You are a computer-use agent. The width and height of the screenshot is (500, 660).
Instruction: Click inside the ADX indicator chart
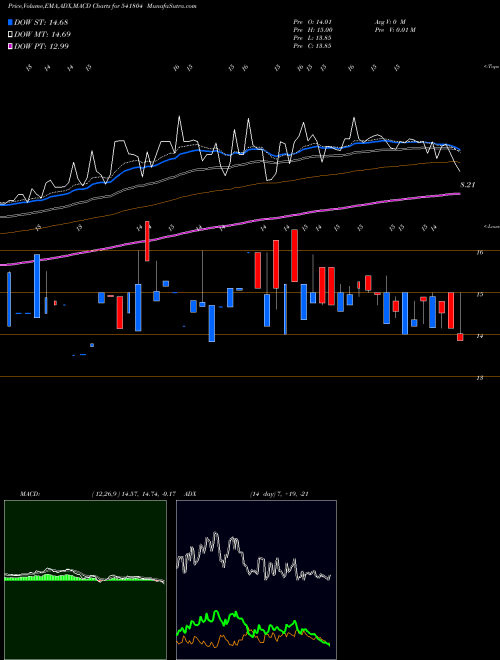(x=256, y=580)
